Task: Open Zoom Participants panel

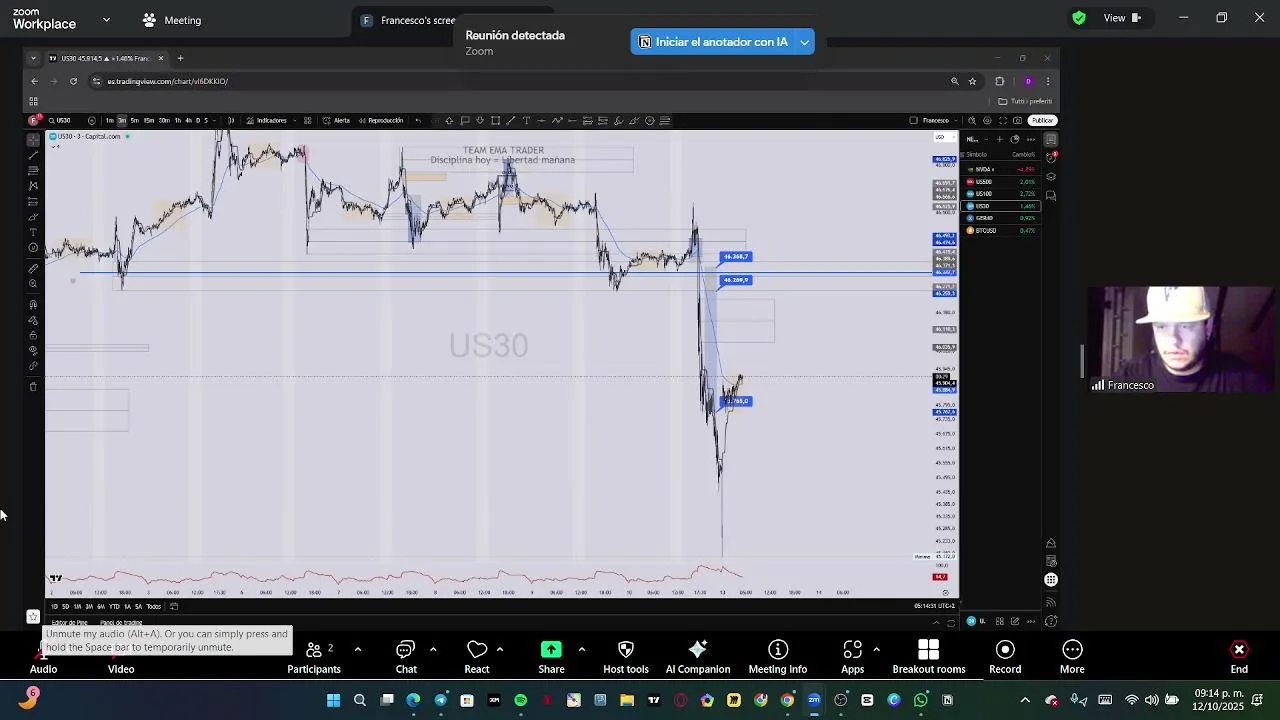Action: click(x=314, y=657)
